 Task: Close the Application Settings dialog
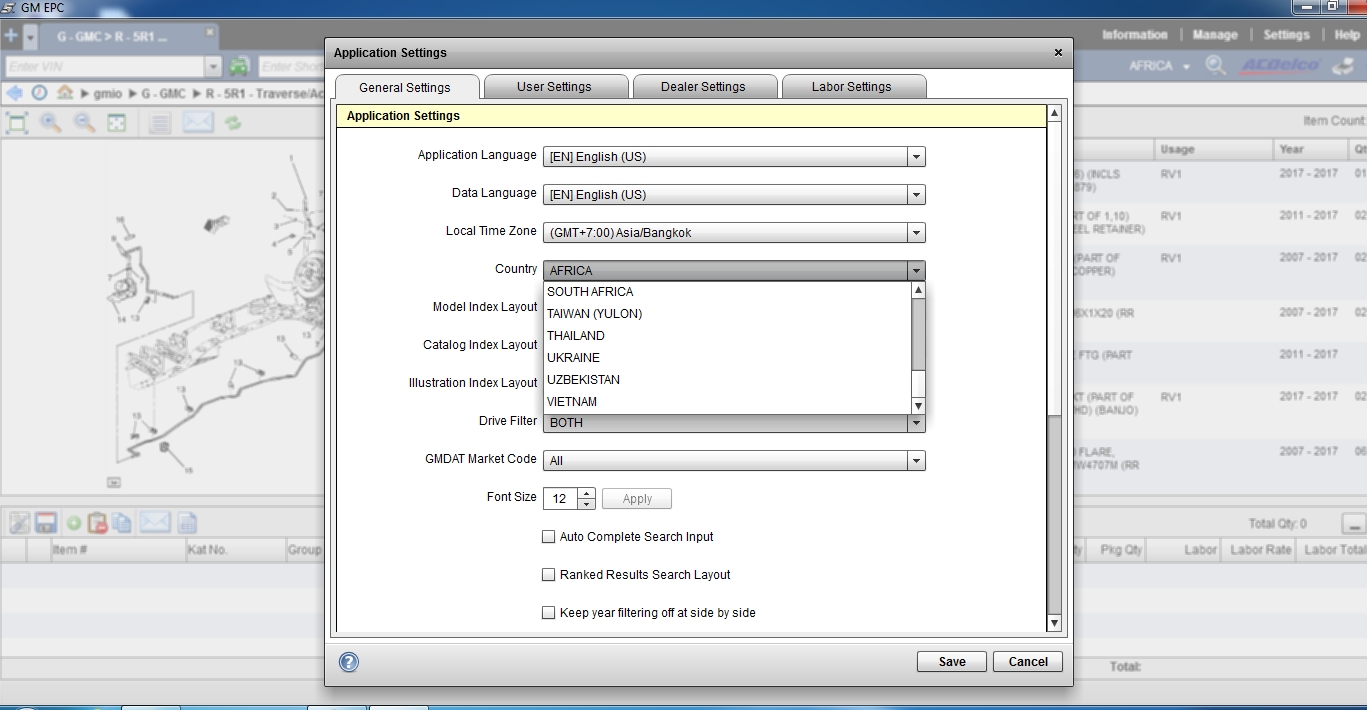coord(1059,53)
